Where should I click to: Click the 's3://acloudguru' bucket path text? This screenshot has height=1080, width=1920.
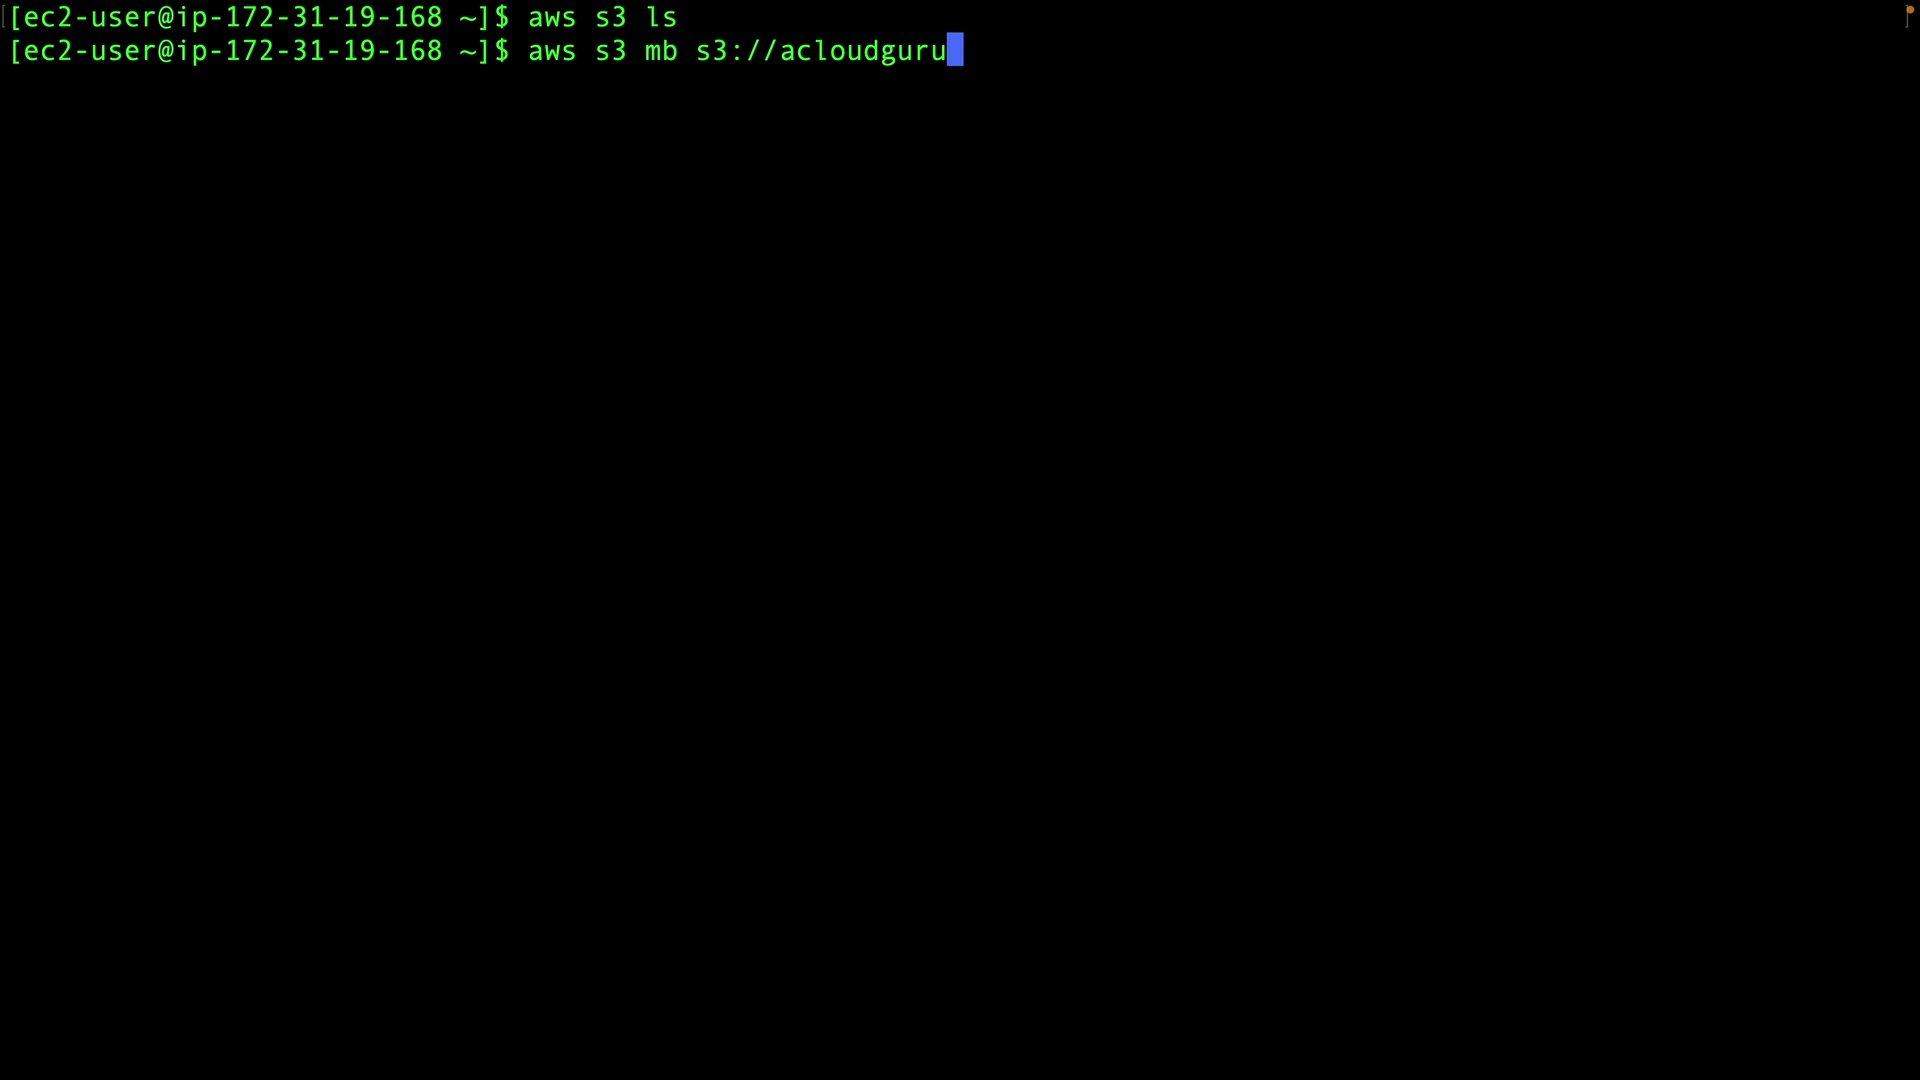(821, 51)
